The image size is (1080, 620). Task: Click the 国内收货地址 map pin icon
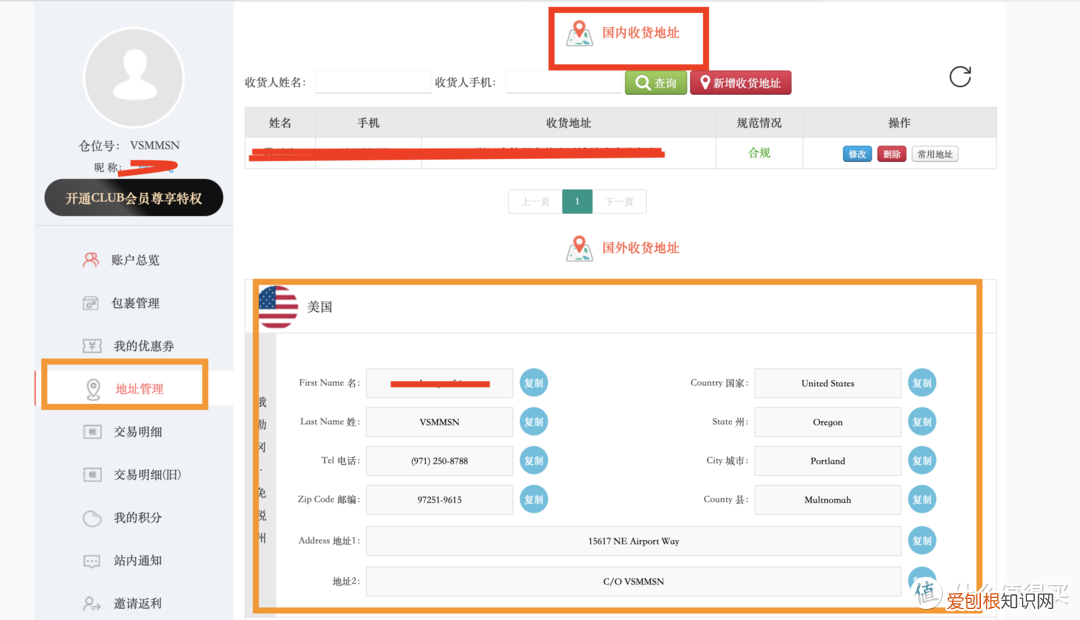point(580,34)
